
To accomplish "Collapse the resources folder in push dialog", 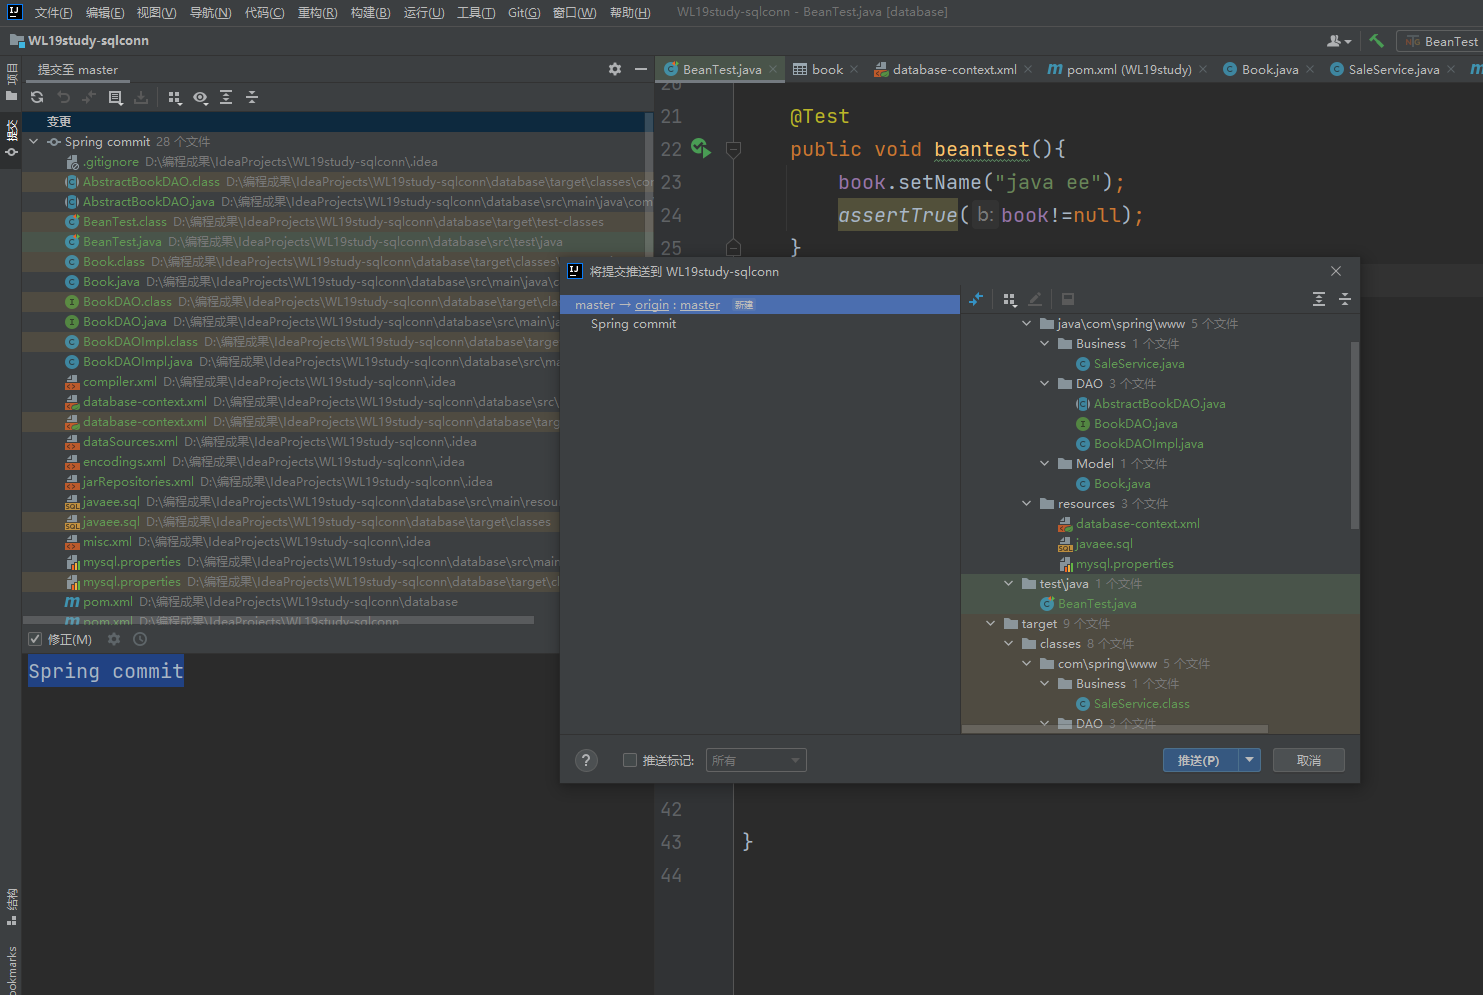I will [1026, 503].
